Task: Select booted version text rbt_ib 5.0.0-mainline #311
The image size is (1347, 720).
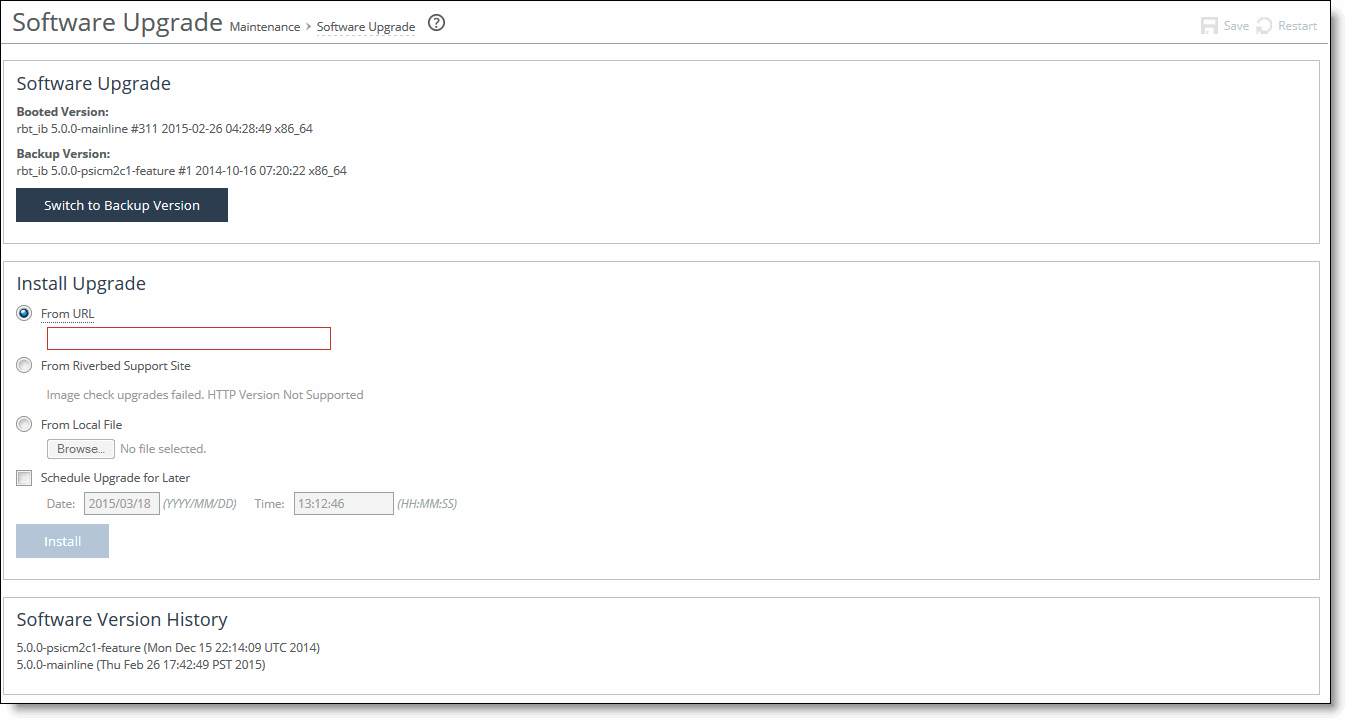Action: tap(165, 129)
